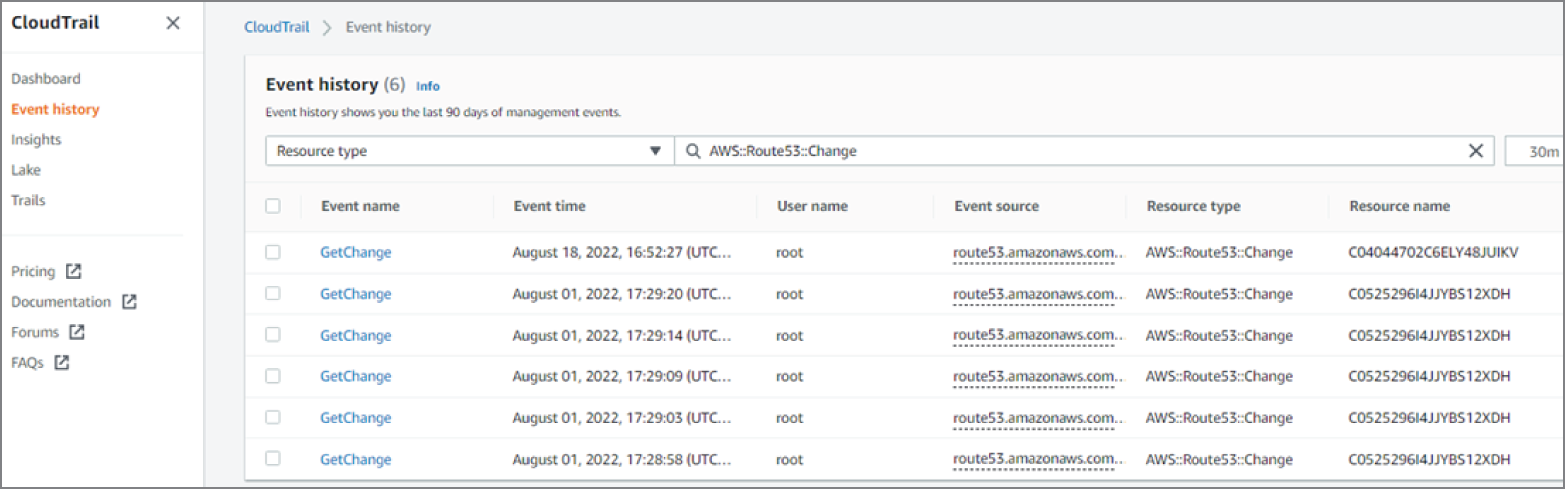Click the August 01, 2022, 17:29:20 timestamp
Screen dimensions: 1565x489
pos(622,293)
